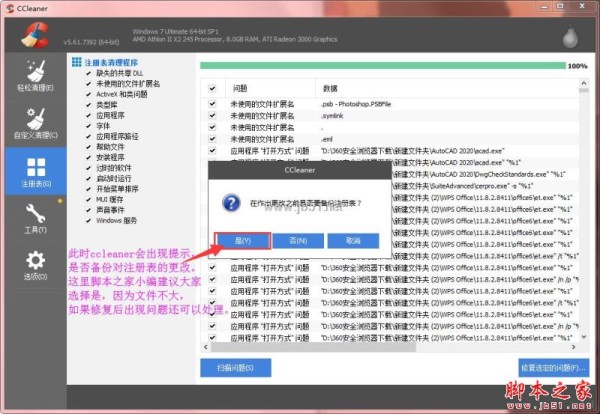Open the 选项 (Options) gear section

pyautogui.click(x=34, y=265)
